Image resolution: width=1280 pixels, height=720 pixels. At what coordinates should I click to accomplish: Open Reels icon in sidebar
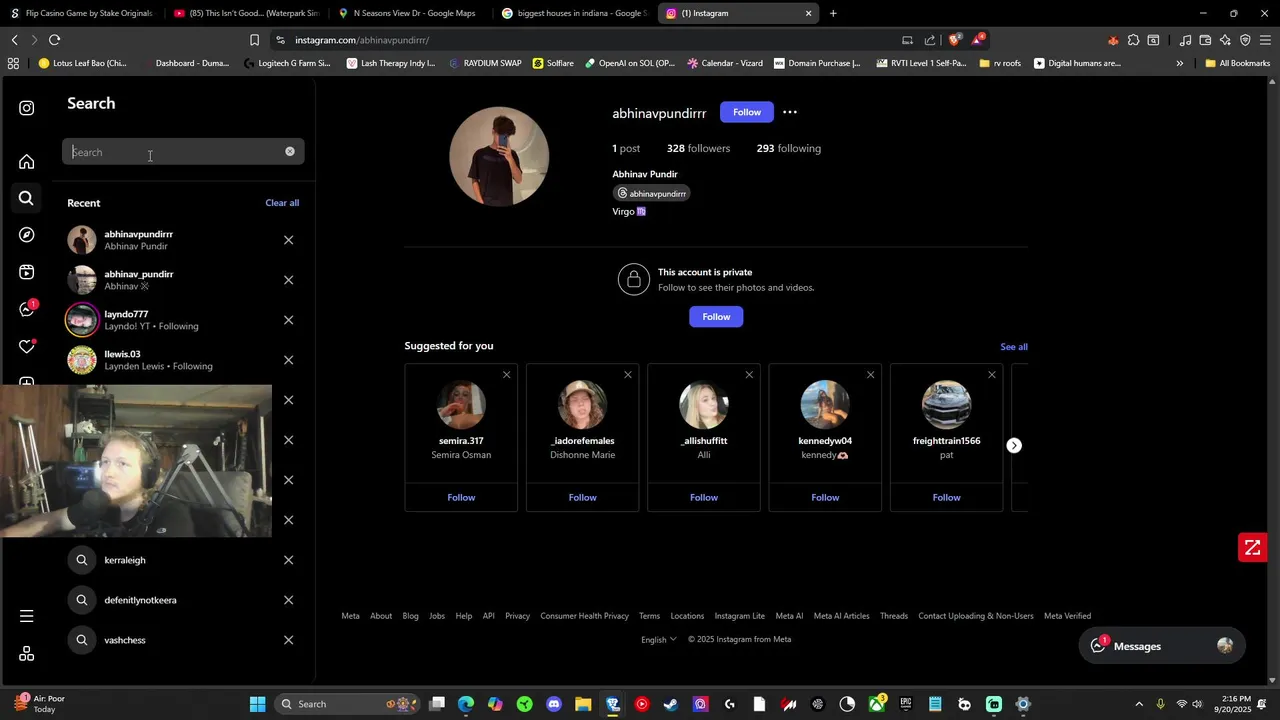[27, 272]
